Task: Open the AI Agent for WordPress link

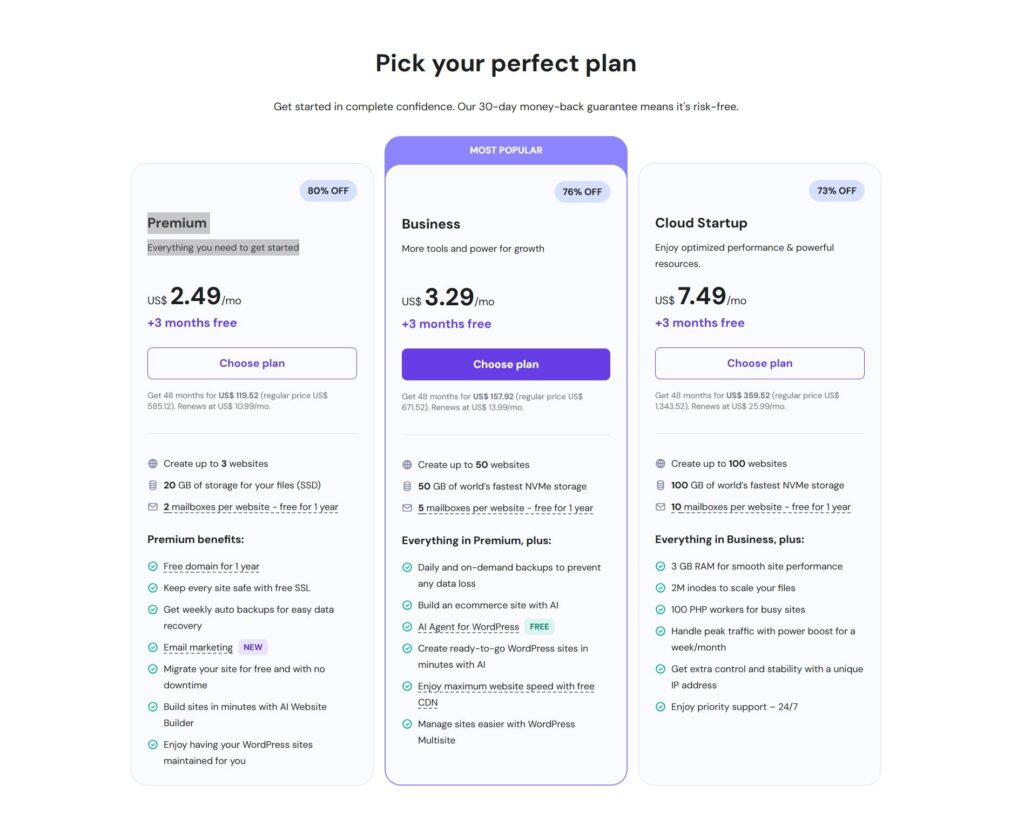Action: (x=468, y=627)
